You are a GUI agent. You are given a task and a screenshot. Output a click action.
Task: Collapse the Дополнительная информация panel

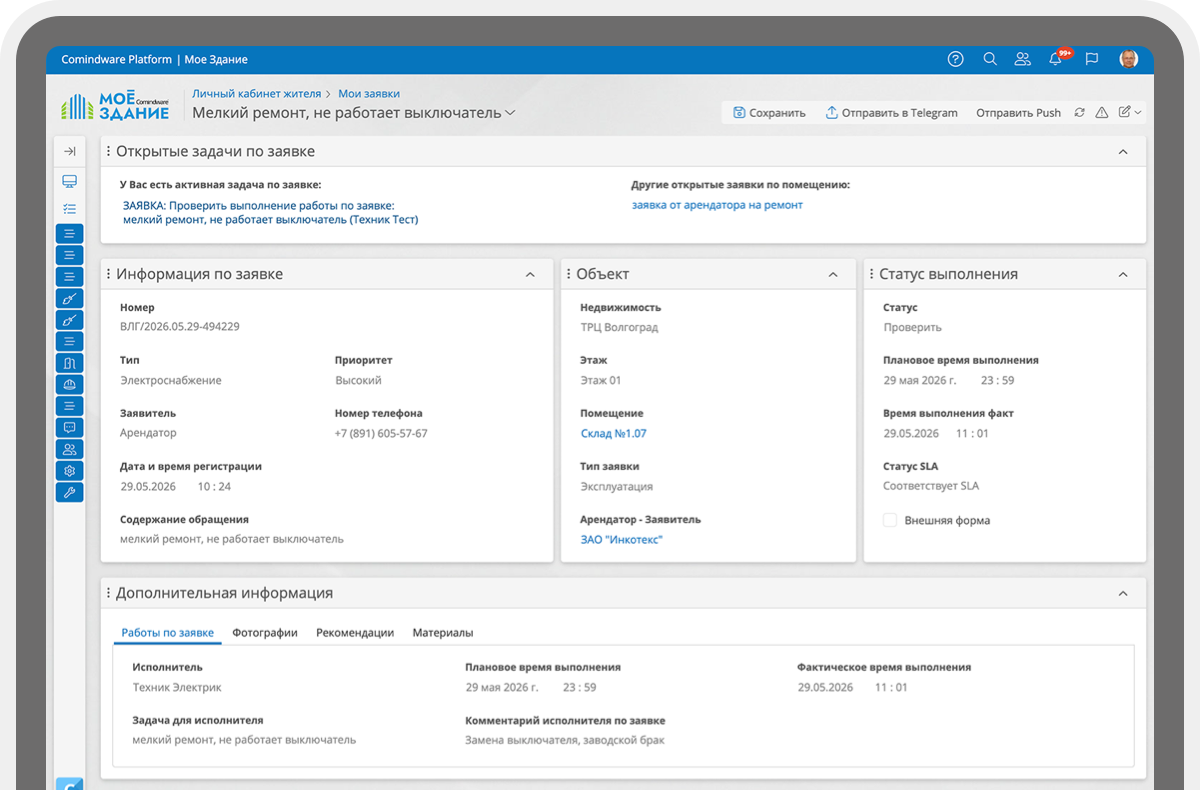1123,593
